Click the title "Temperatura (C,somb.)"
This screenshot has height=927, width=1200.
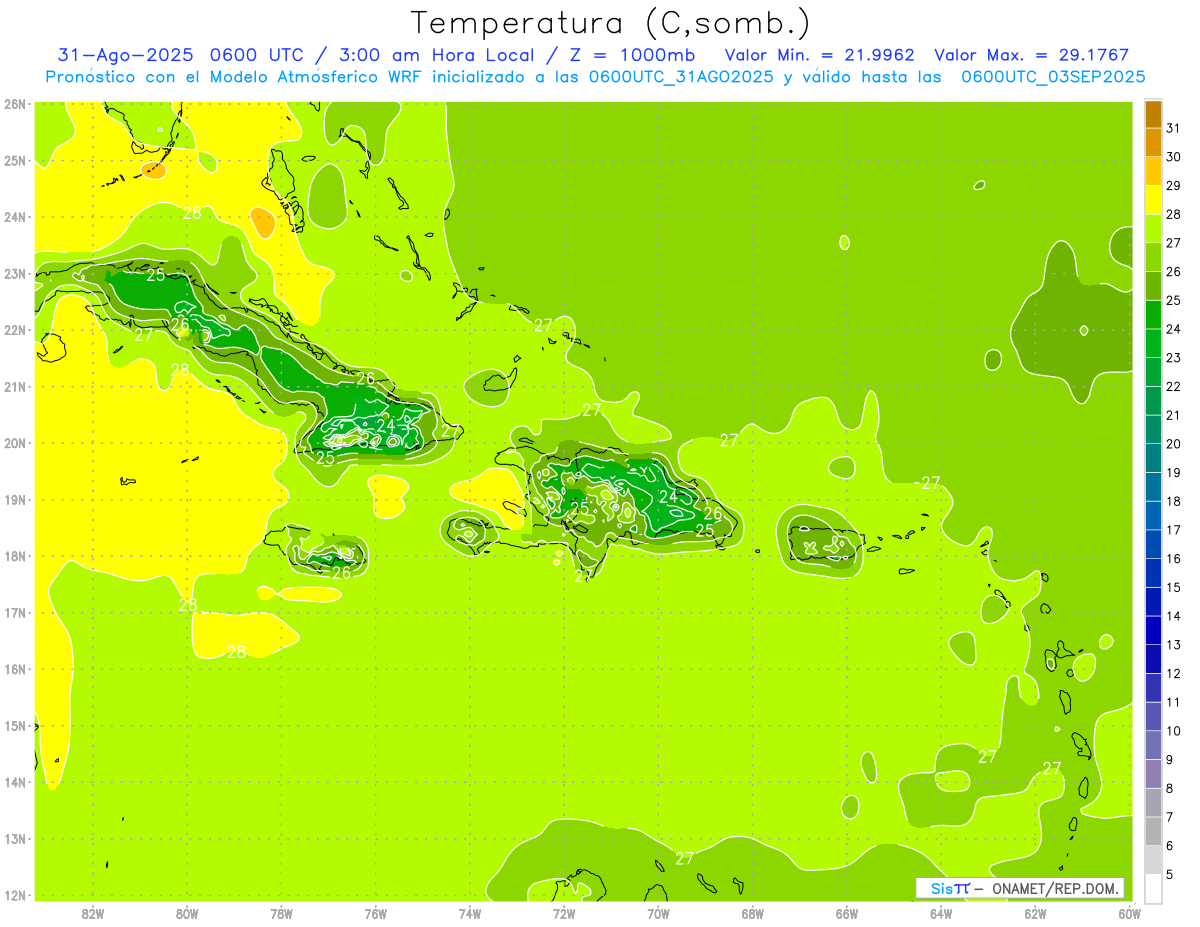point(610,23)
